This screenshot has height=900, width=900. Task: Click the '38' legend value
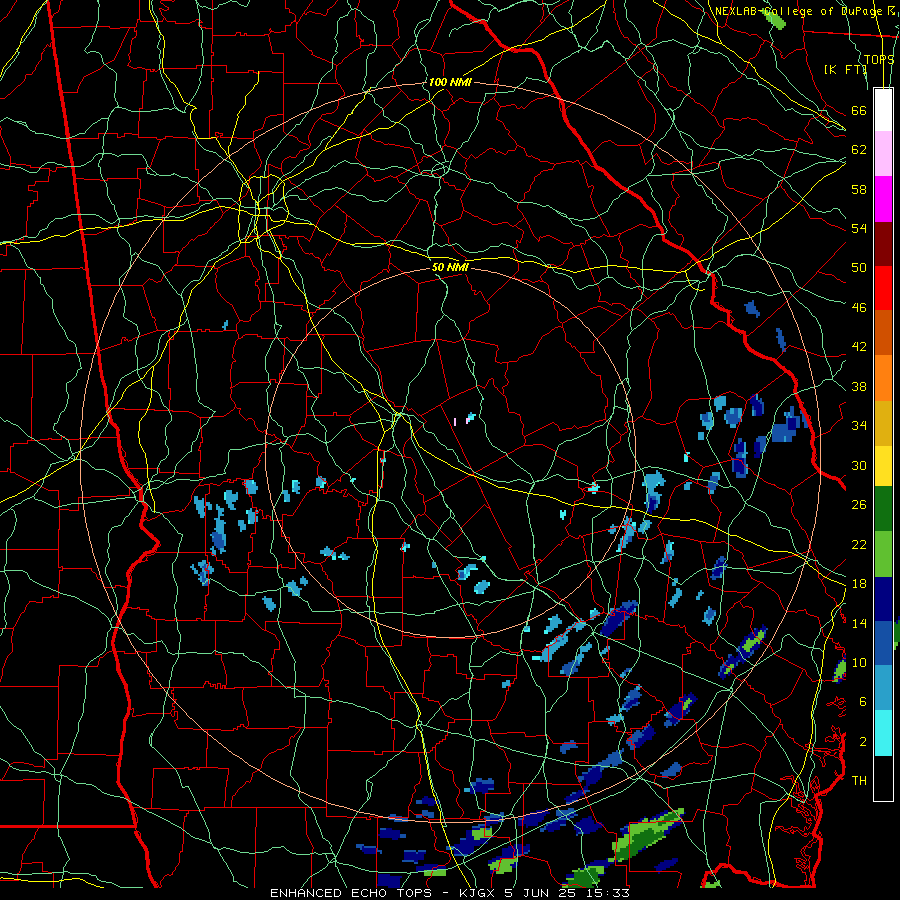pyautogui.click(x=859, y=386)
